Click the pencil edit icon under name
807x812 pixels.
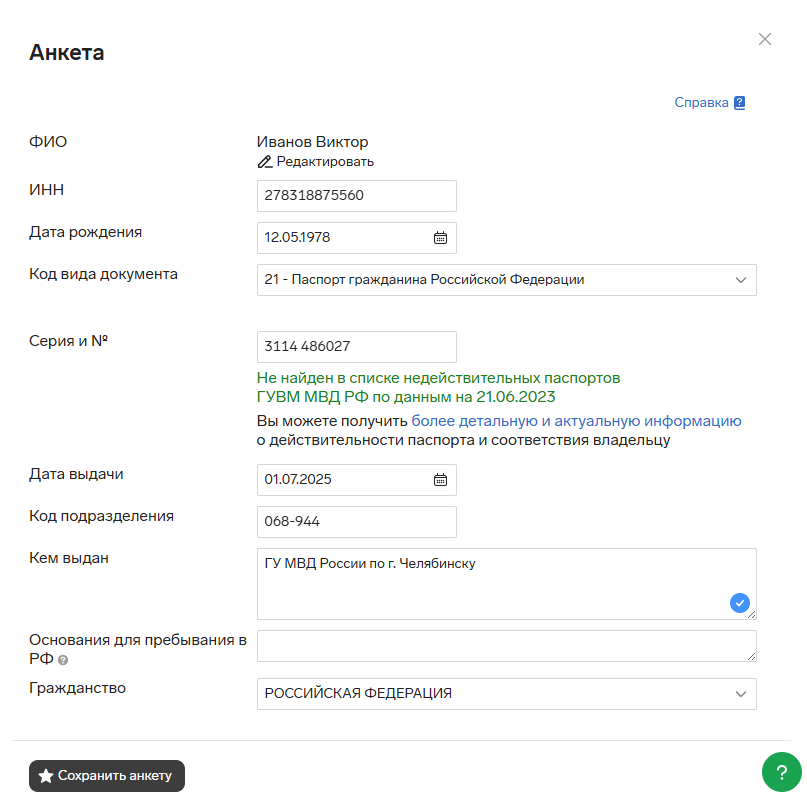coord(265,162)
